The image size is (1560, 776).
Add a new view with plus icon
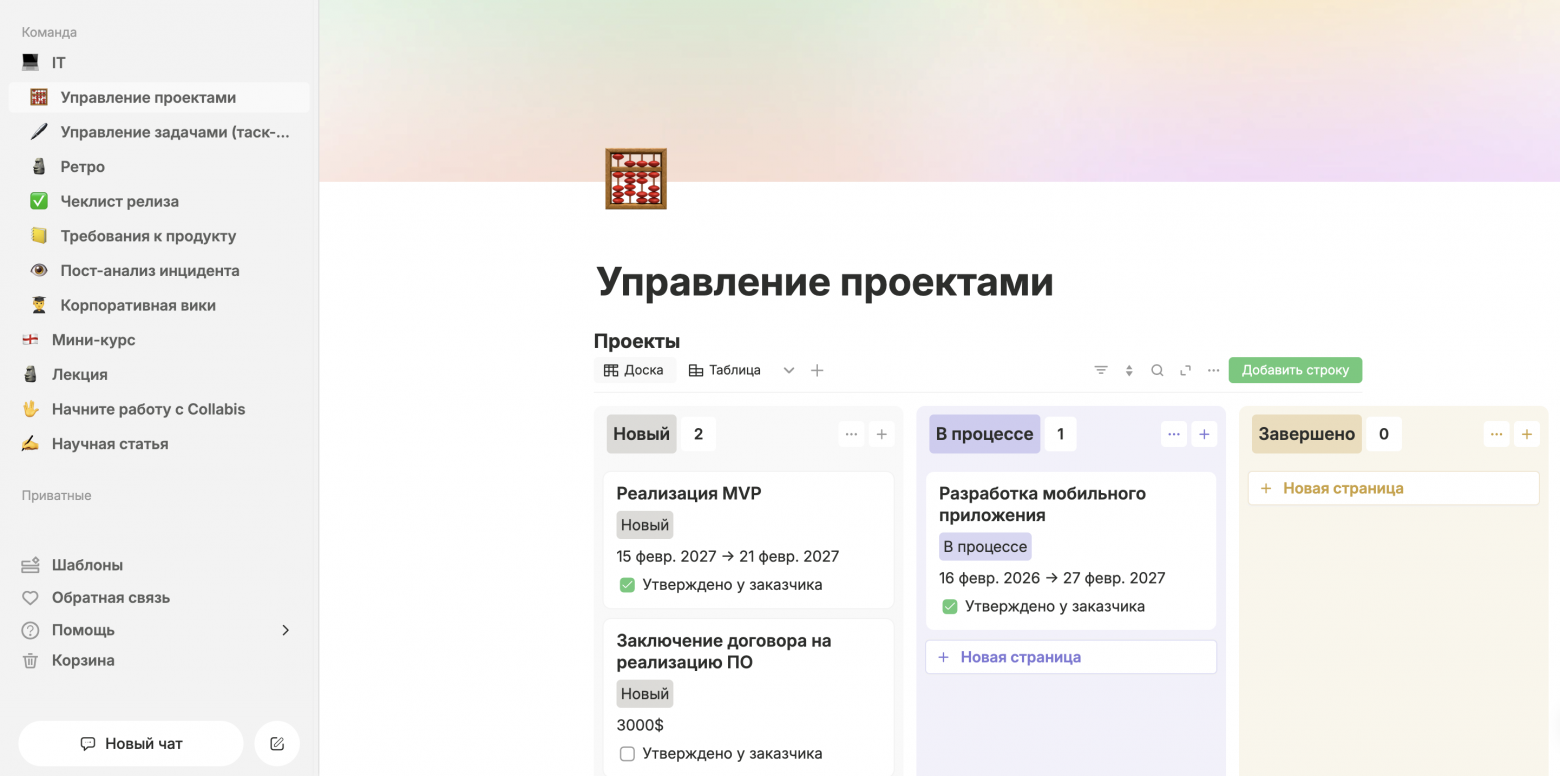817,370
